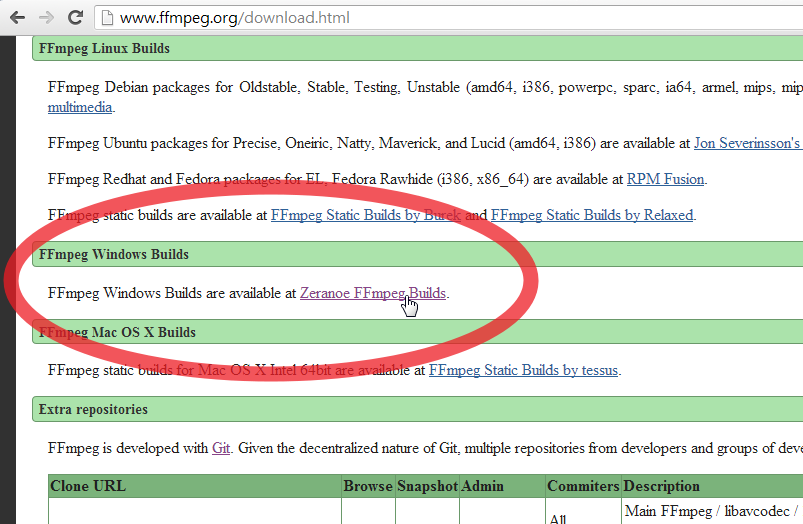Click the Description column header
The height and width of the screenshot is (524, 803).
click(712, 486)
